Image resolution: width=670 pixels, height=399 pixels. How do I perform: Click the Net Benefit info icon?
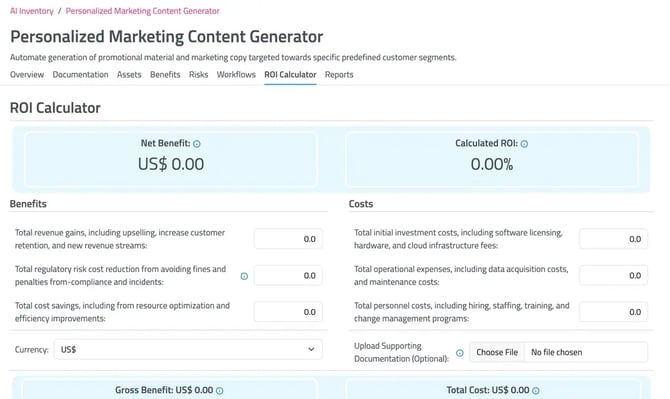point(197,144)
